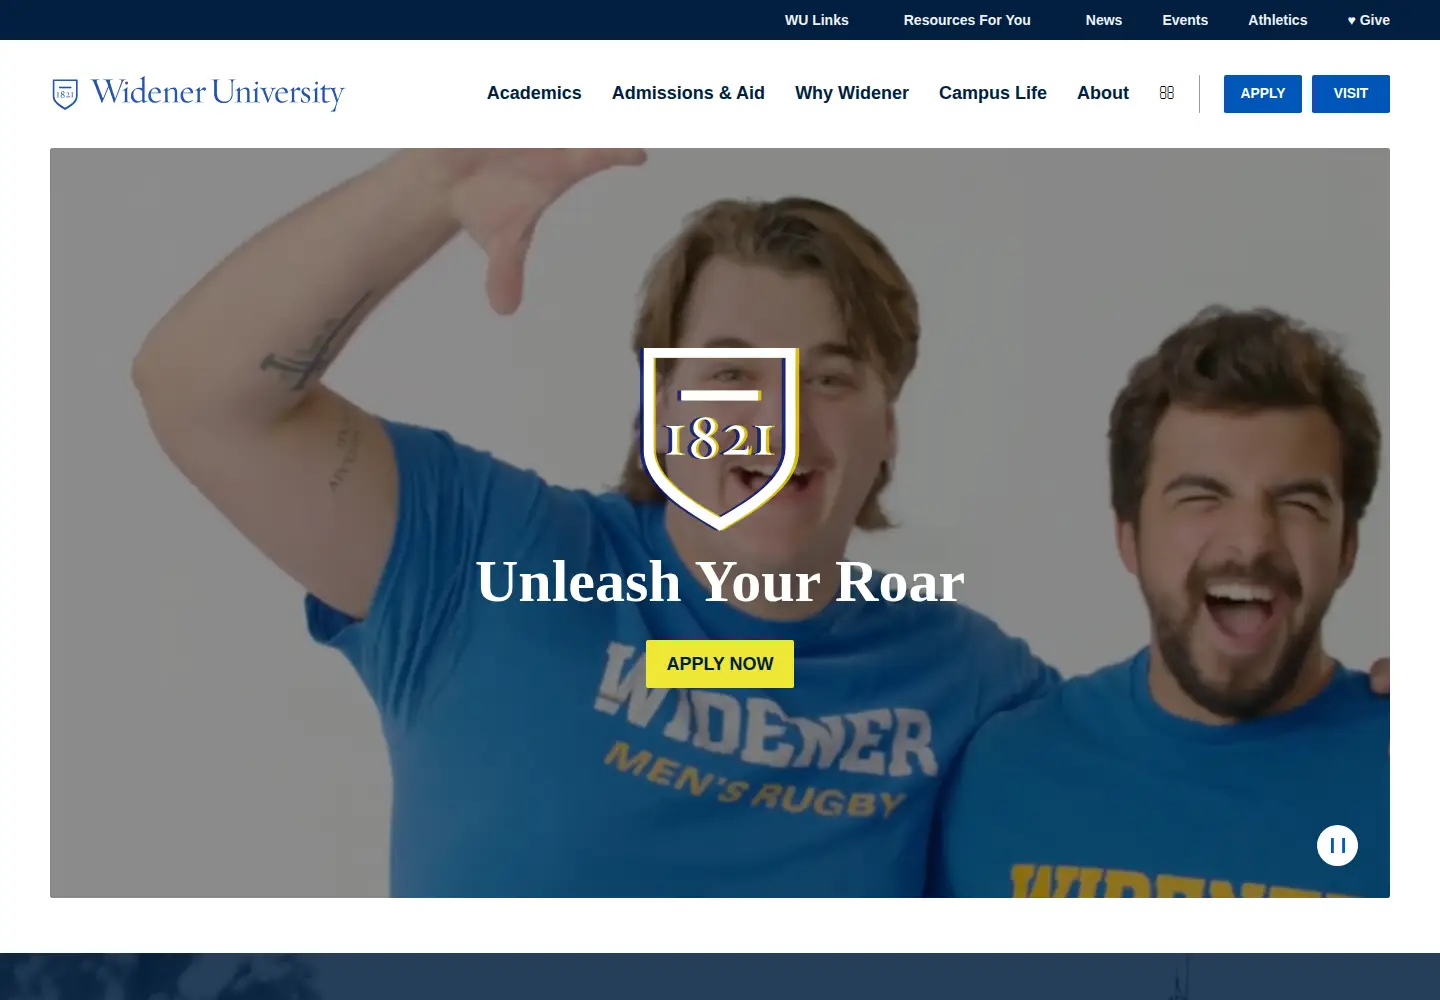This screenshot has height=1000, width=1440.
Task: Go to the News page
Action: click(x=1104, y=20)
